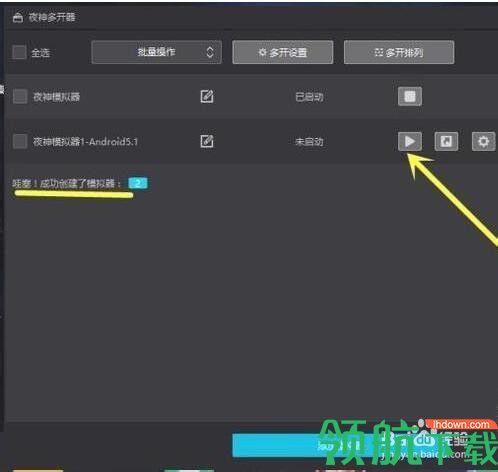Viewport: 498px width, 472px height.
Task: Select the 未启动 status text
Action: tap(309, 142)
